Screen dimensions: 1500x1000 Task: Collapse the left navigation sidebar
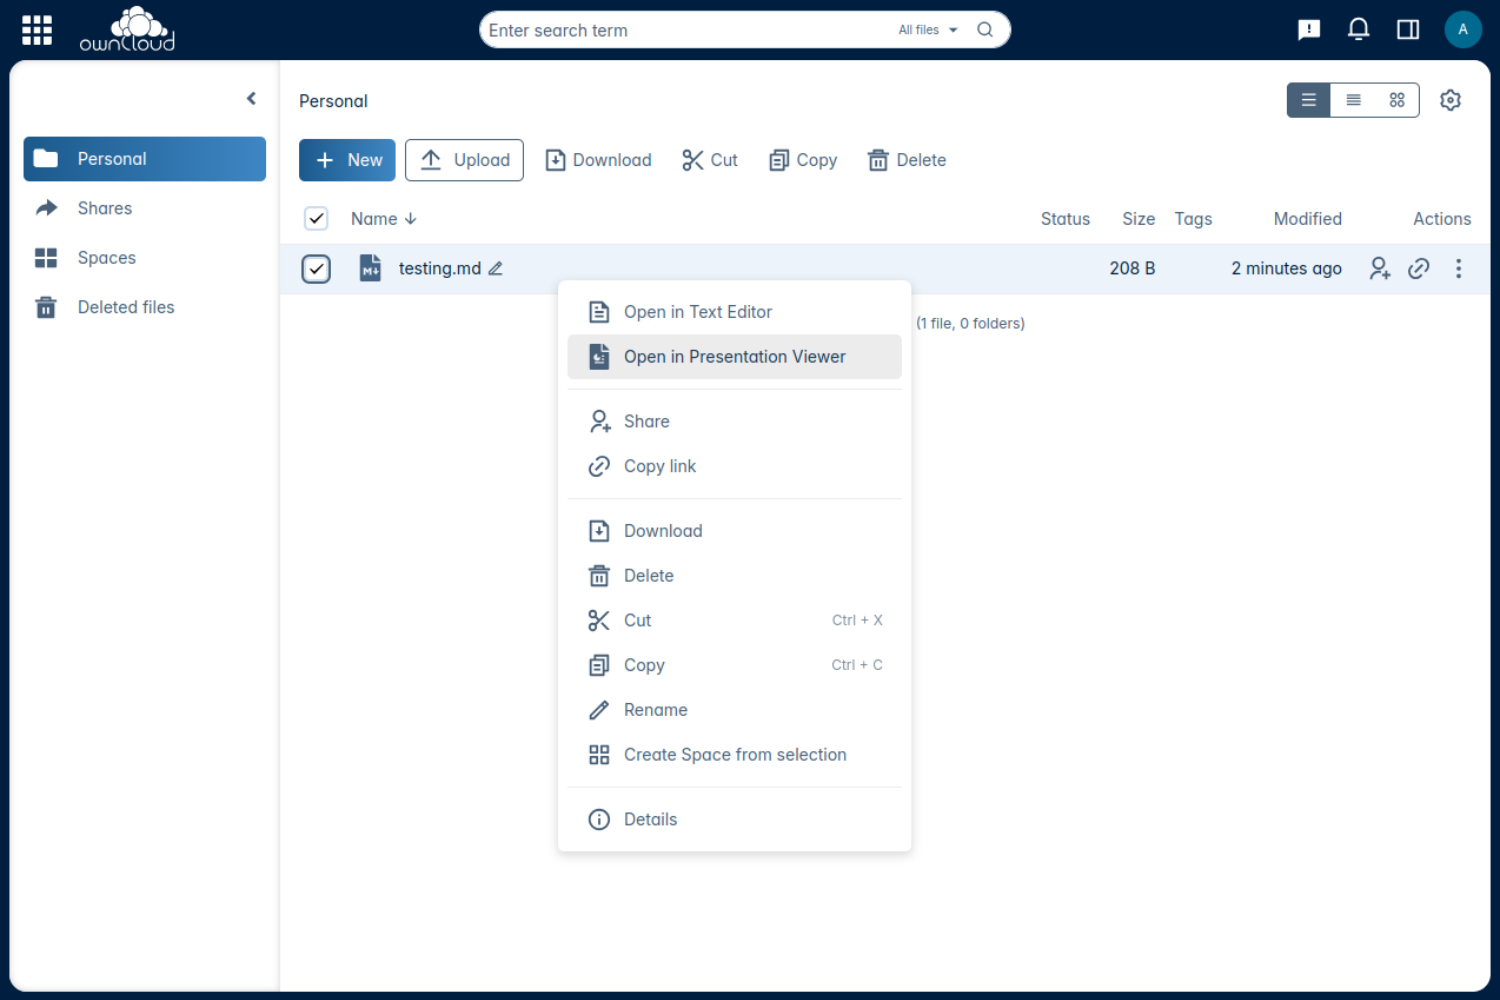coord(251,98)
